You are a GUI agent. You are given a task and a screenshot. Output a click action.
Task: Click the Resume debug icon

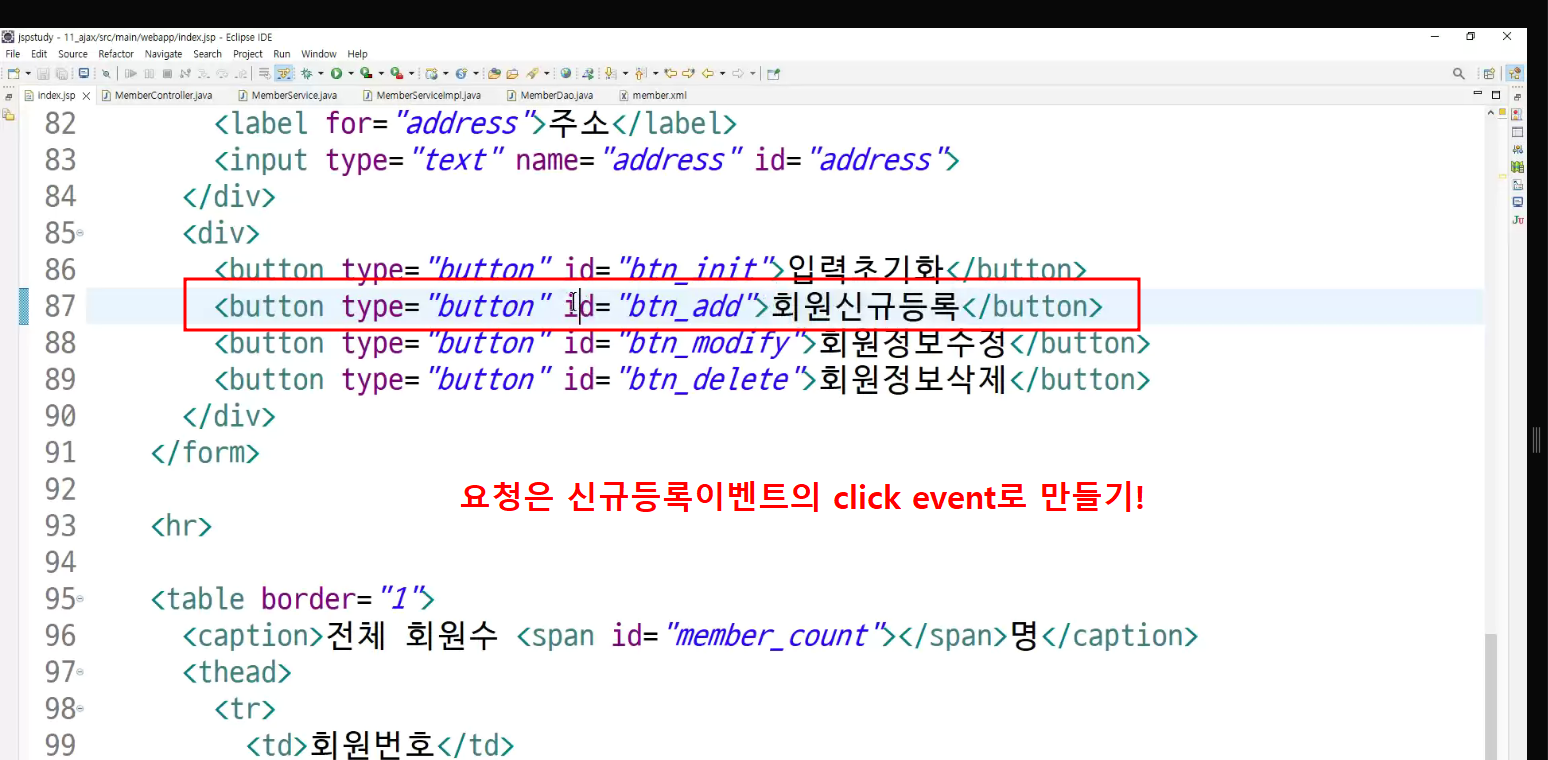pyautogui.click(x=130, y=73)
